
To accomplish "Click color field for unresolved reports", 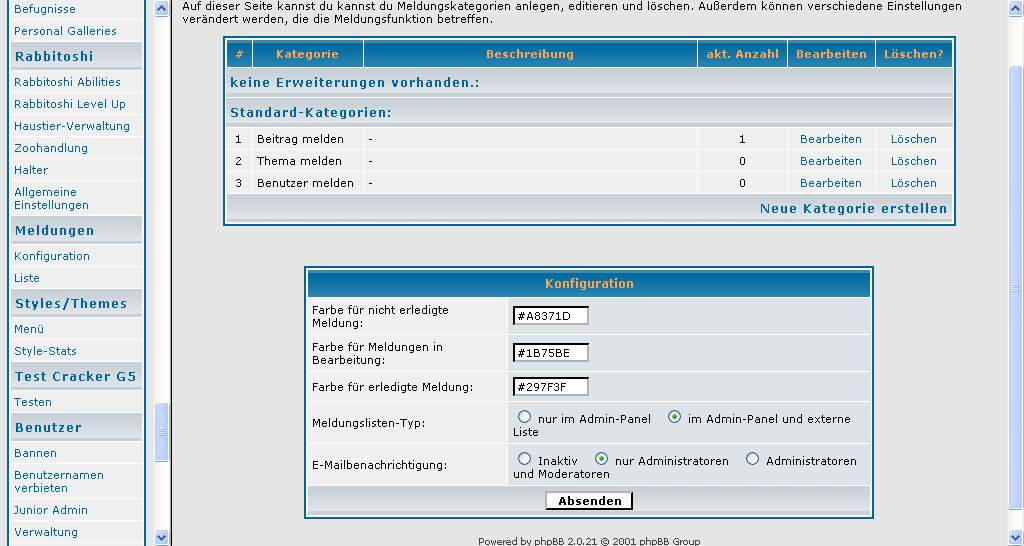I will [x=550, y=316].
